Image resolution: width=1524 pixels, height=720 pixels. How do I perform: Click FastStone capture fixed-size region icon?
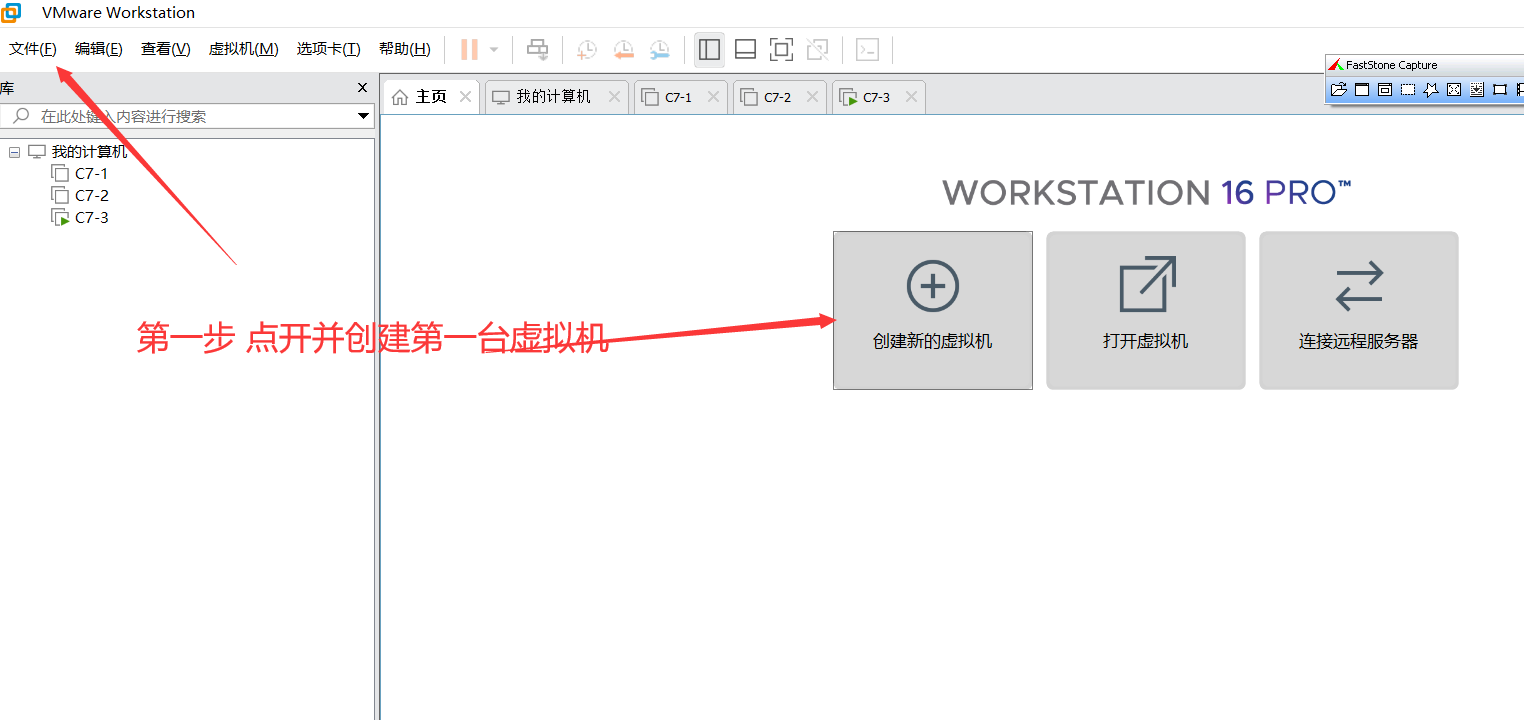(1500, 90)
